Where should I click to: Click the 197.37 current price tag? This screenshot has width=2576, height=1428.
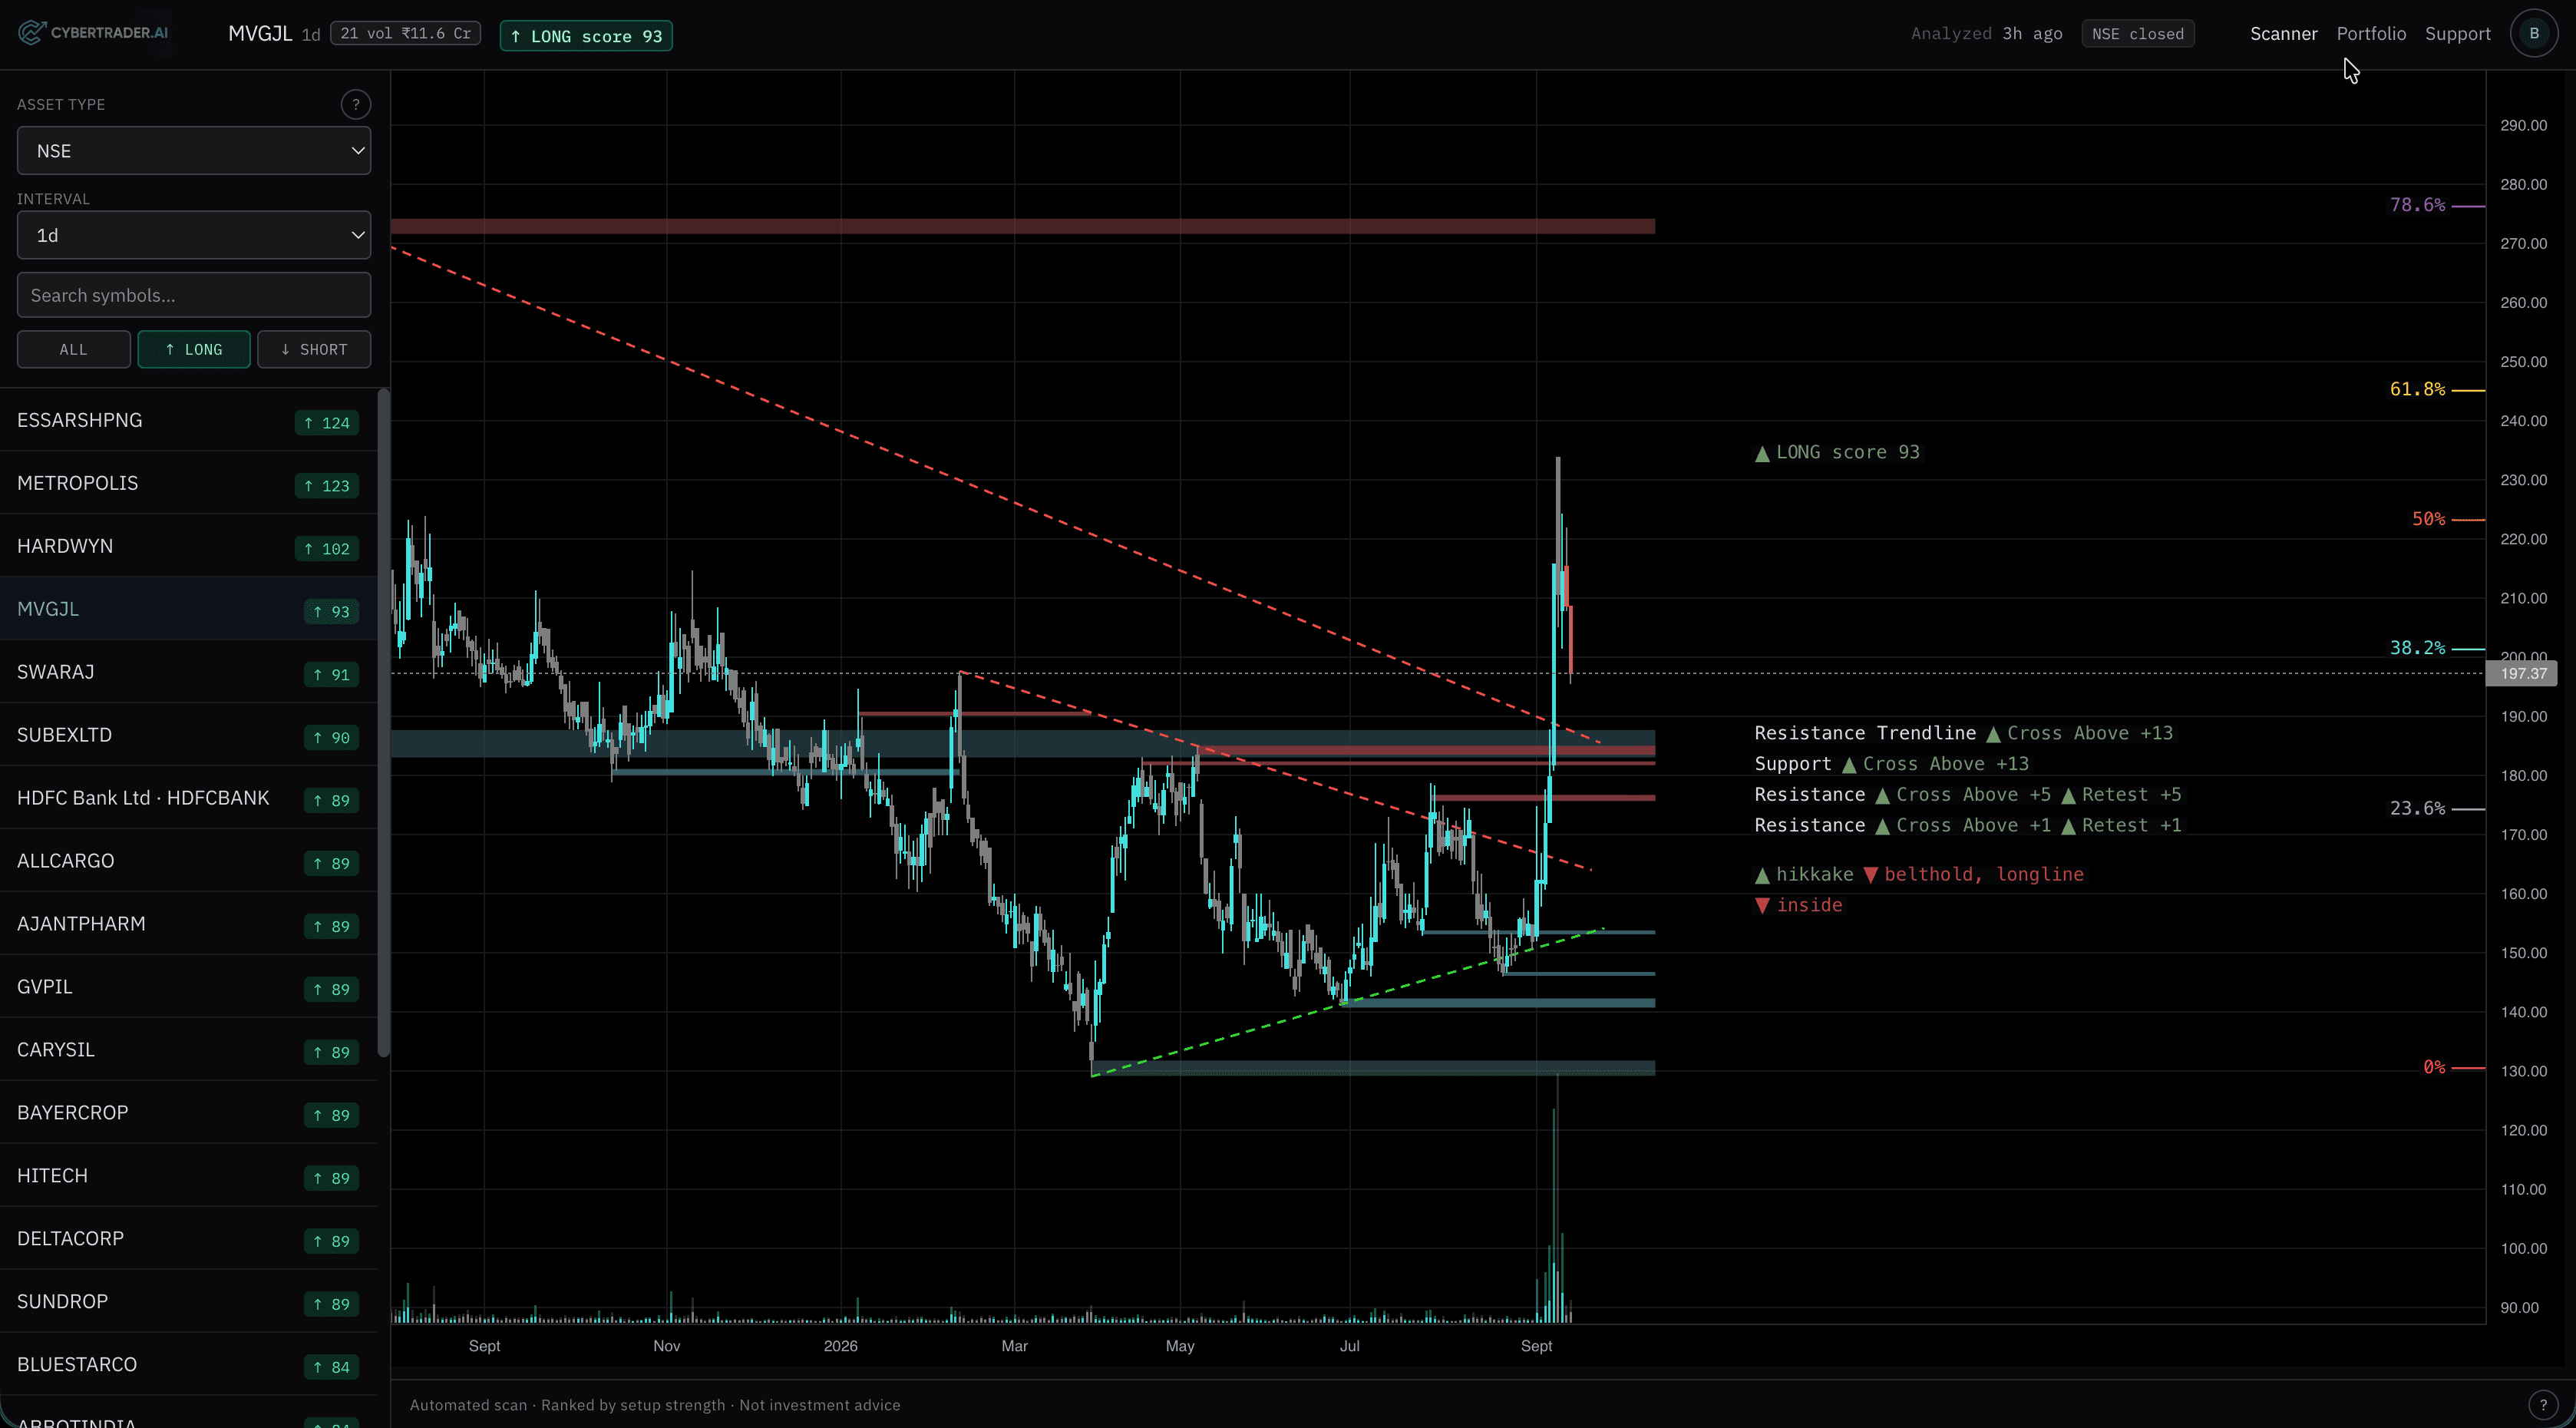[x=2522, y=674]
